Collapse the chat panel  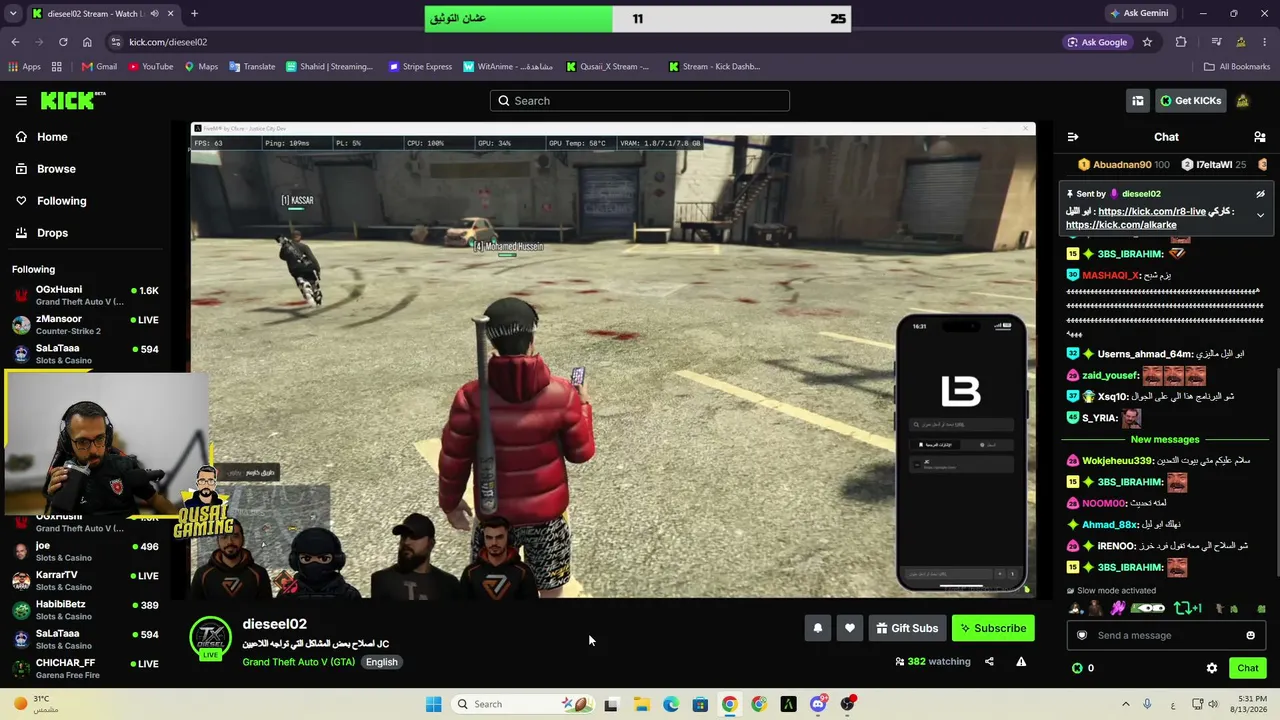point(1073,137)
